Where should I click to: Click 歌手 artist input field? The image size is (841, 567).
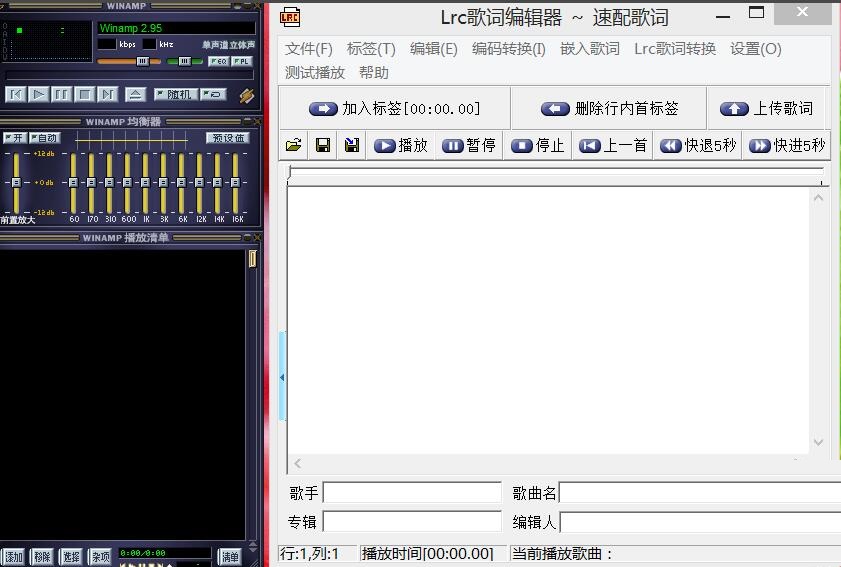[412, 492]
